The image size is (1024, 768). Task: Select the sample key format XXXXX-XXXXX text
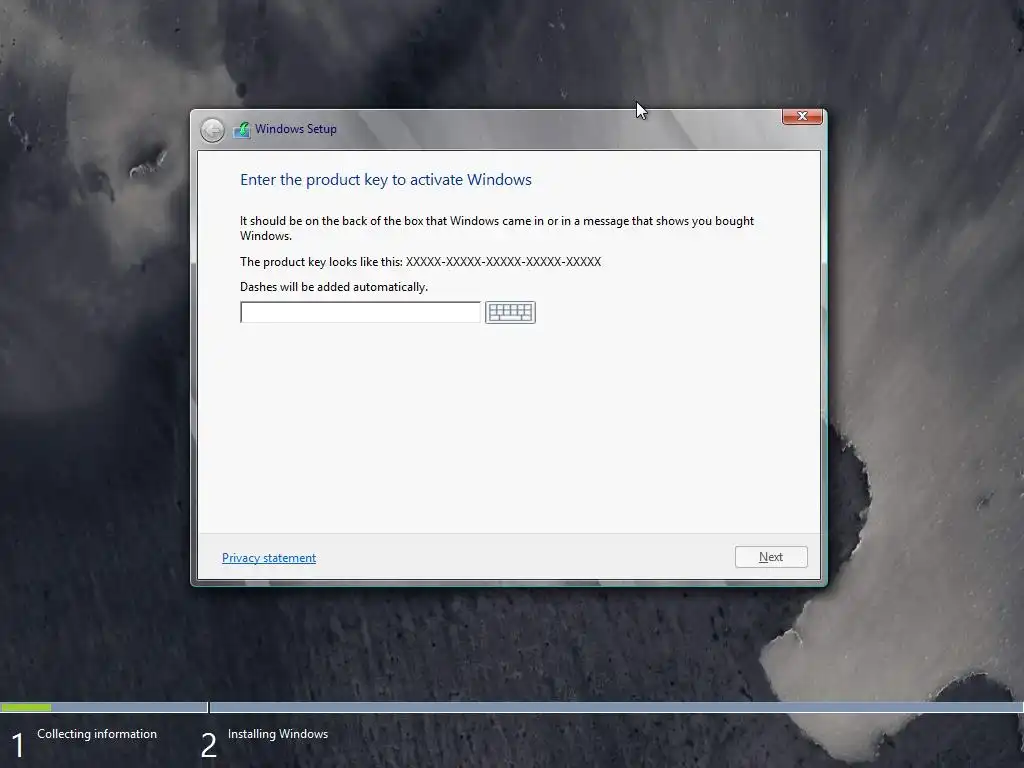[x=504, y=262]
